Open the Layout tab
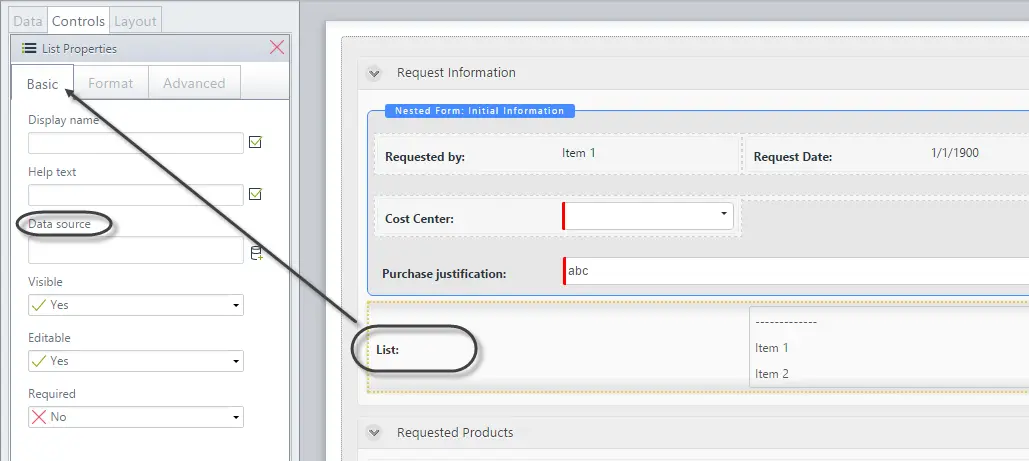The image size is (1029, 461). tap(135, 21)
